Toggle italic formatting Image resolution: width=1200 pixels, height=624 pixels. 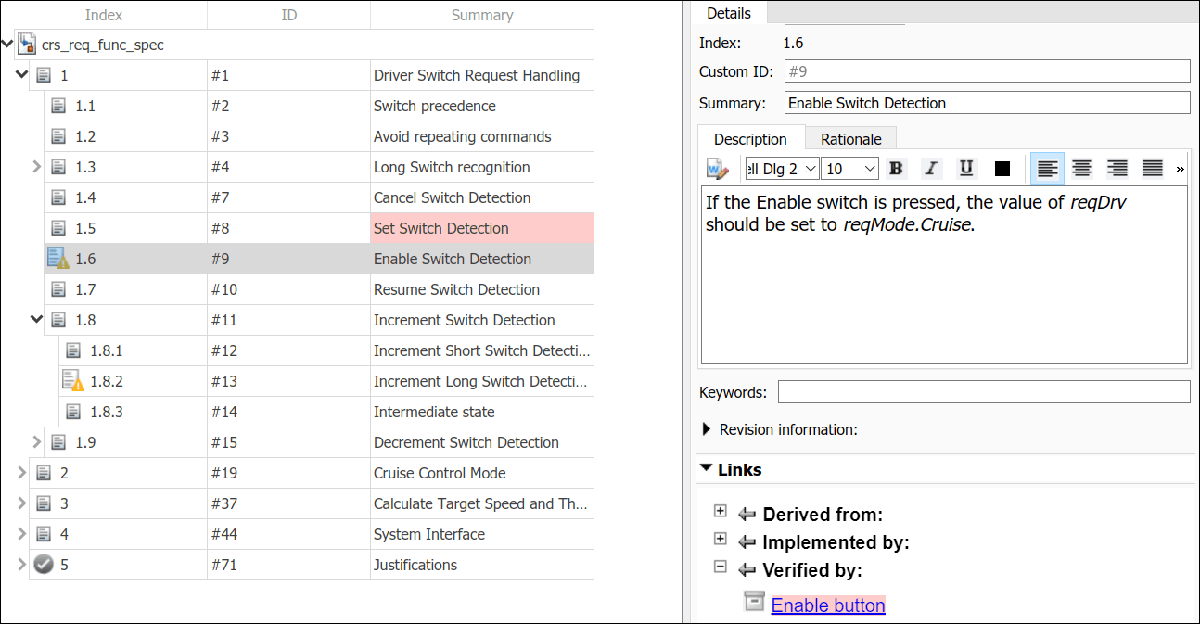click(x=931, y=168)
